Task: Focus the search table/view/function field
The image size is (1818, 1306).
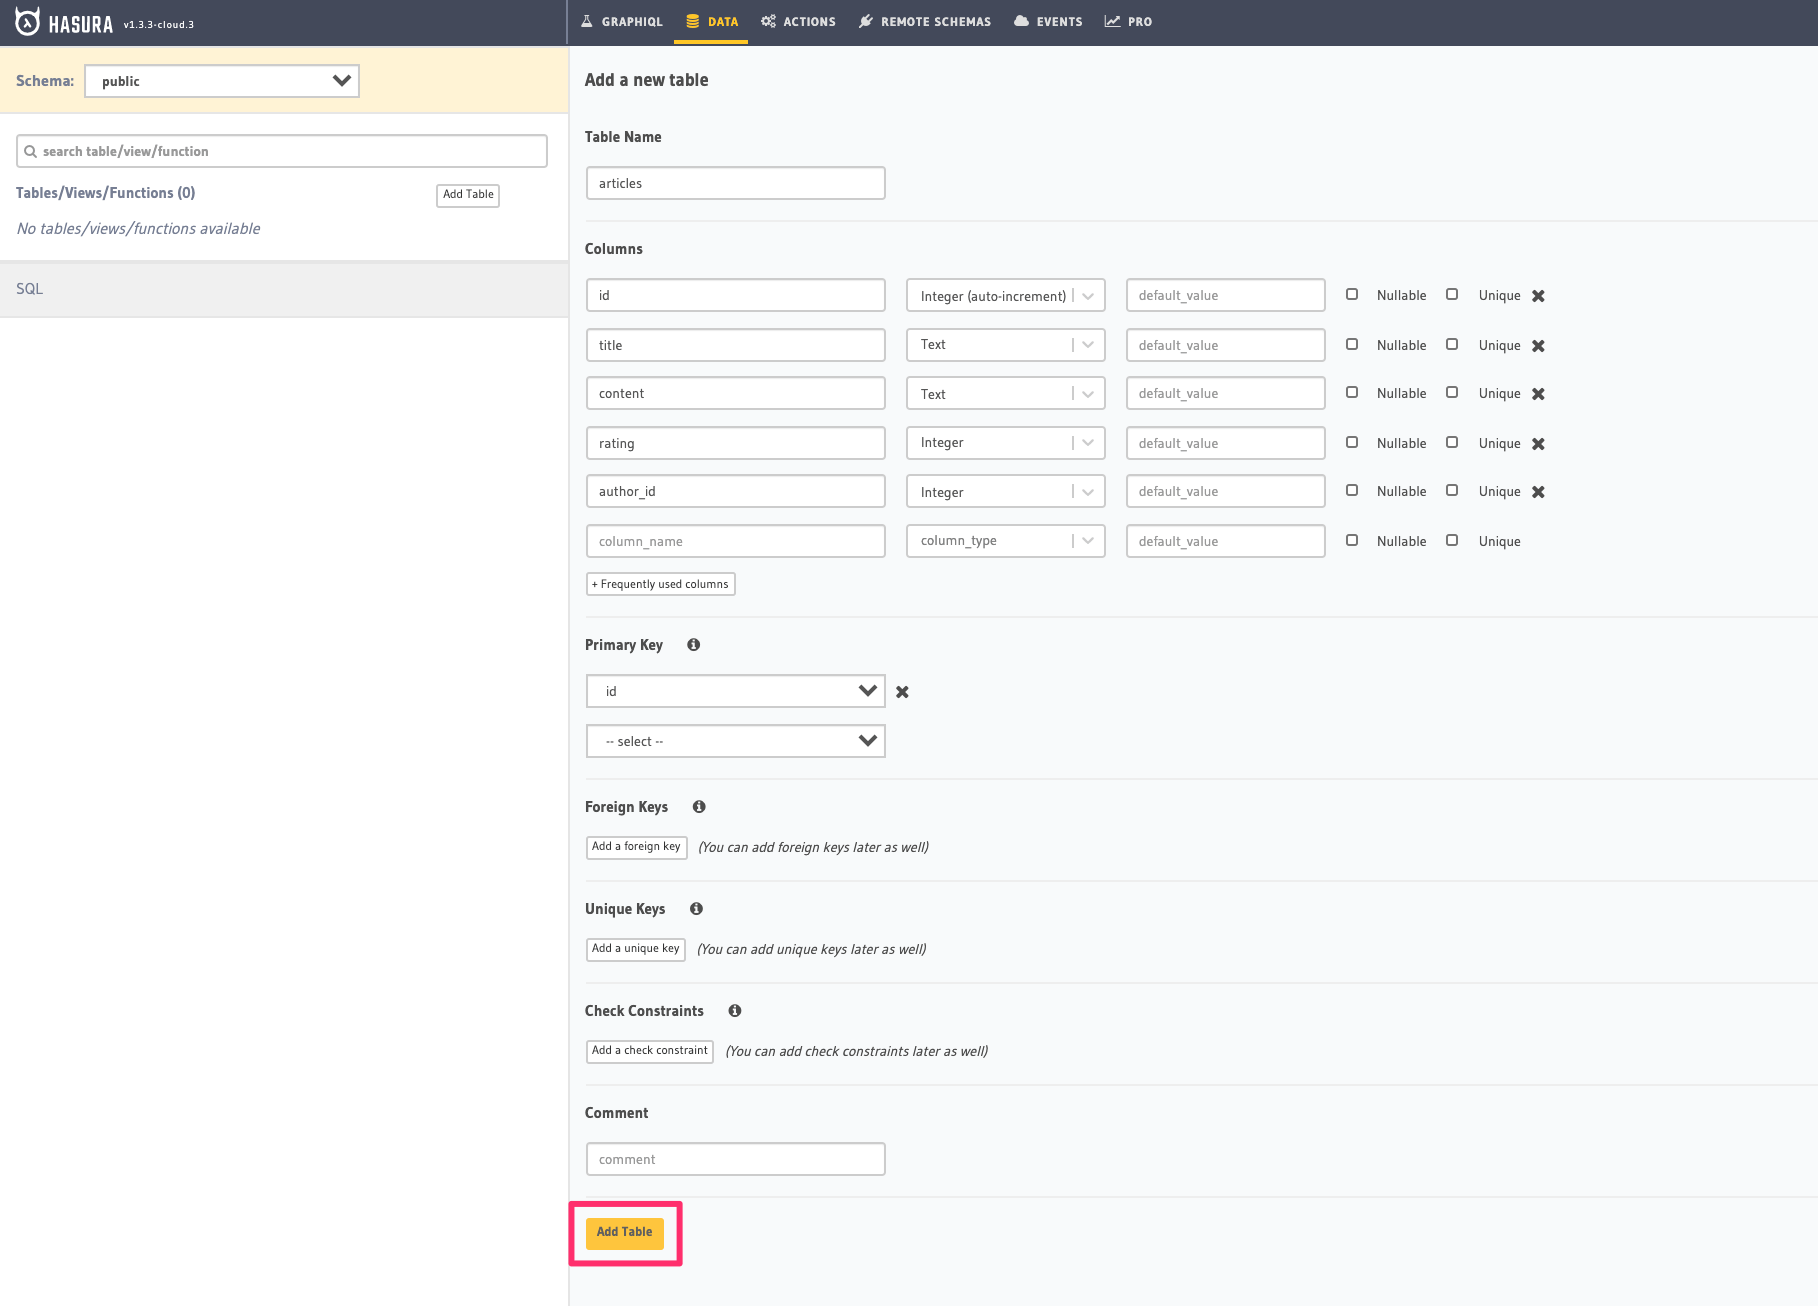Action: tap(282, 151)
